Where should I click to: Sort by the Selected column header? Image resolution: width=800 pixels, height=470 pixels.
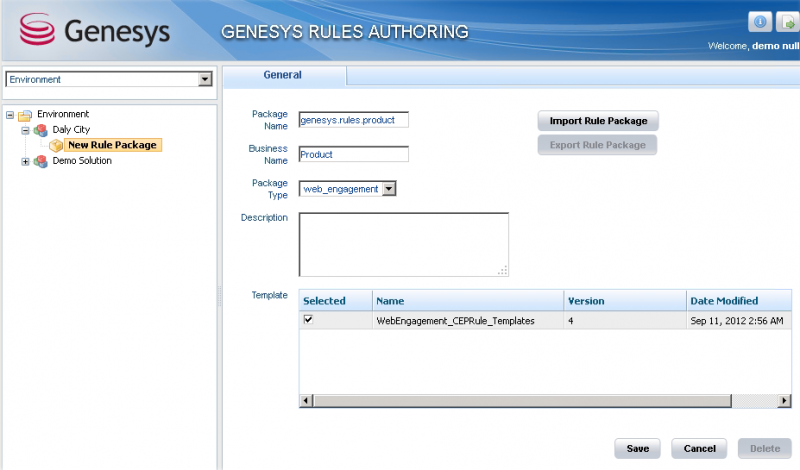coord(336,301)
